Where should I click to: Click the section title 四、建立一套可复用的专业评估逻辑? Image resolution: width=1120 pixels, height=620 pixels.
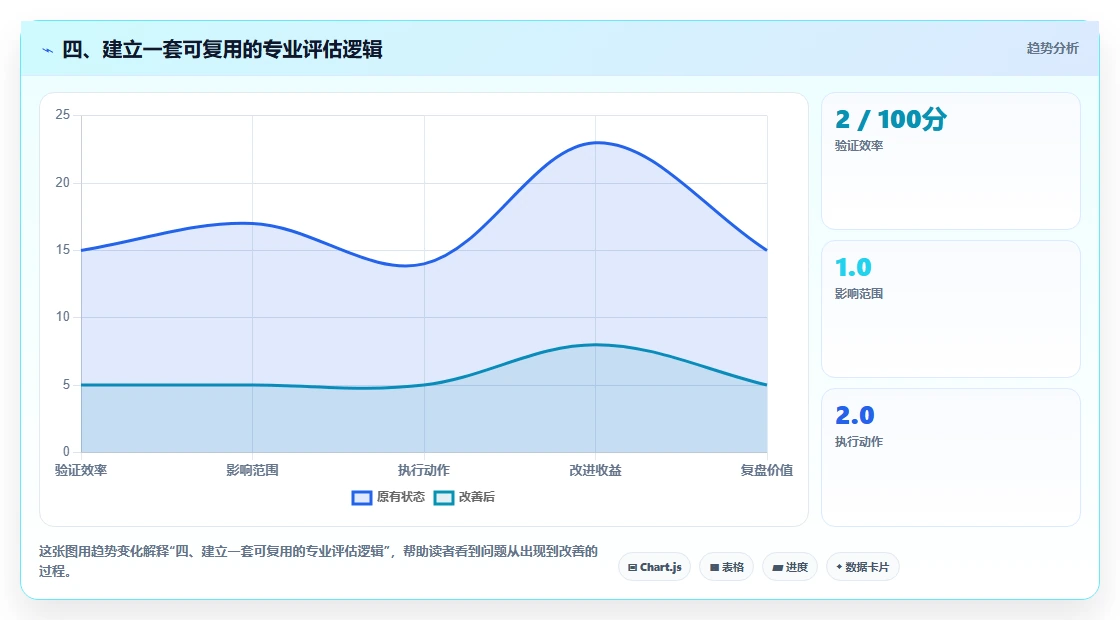click(x=222, y=49)
